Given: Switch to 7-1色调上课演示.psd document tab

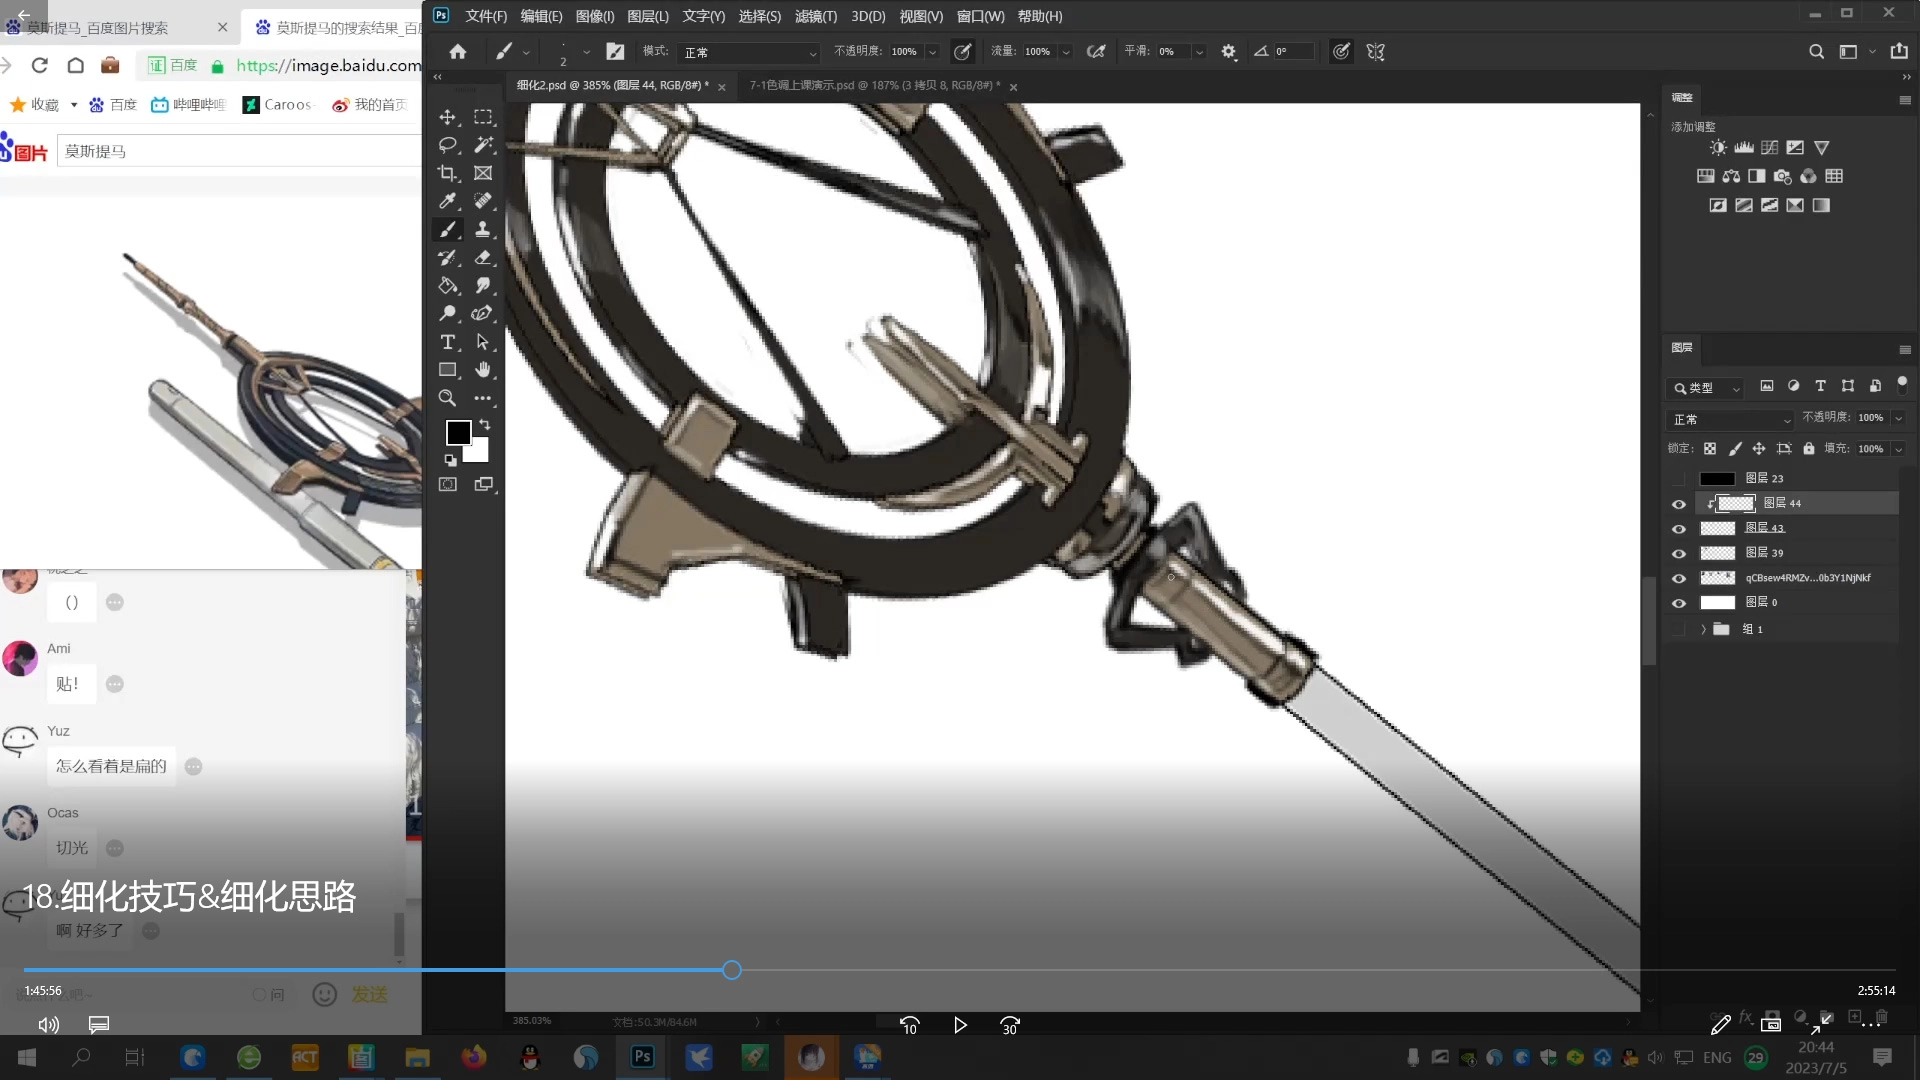Looking at the screenshot, I should coord(874,86).
